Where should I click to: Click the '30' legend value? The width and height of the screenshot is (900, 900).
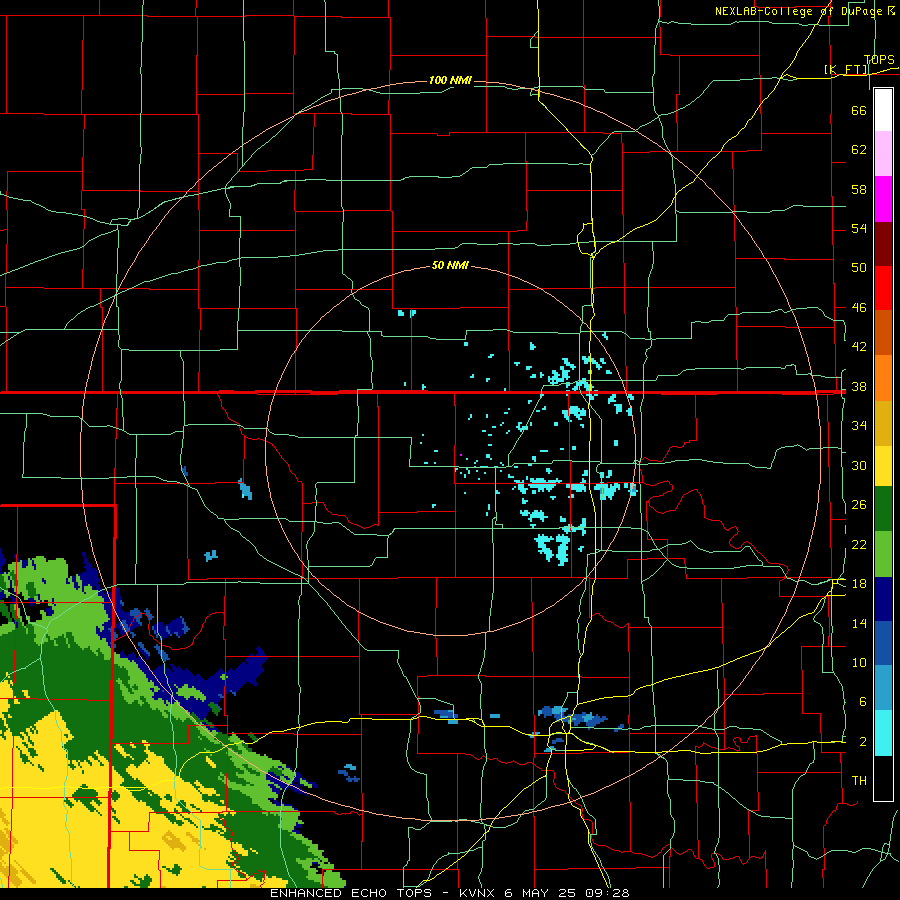tap(859, 465)
